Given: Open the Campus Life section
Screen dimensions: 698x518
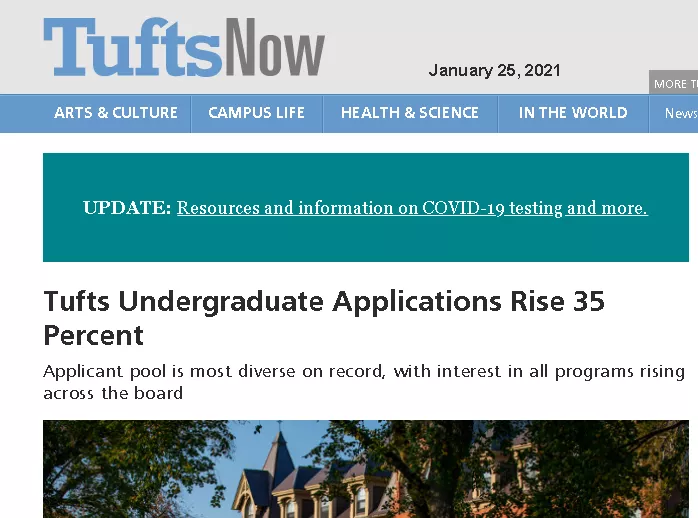Looking at the screenshot, I should click(x=256, y=113).
